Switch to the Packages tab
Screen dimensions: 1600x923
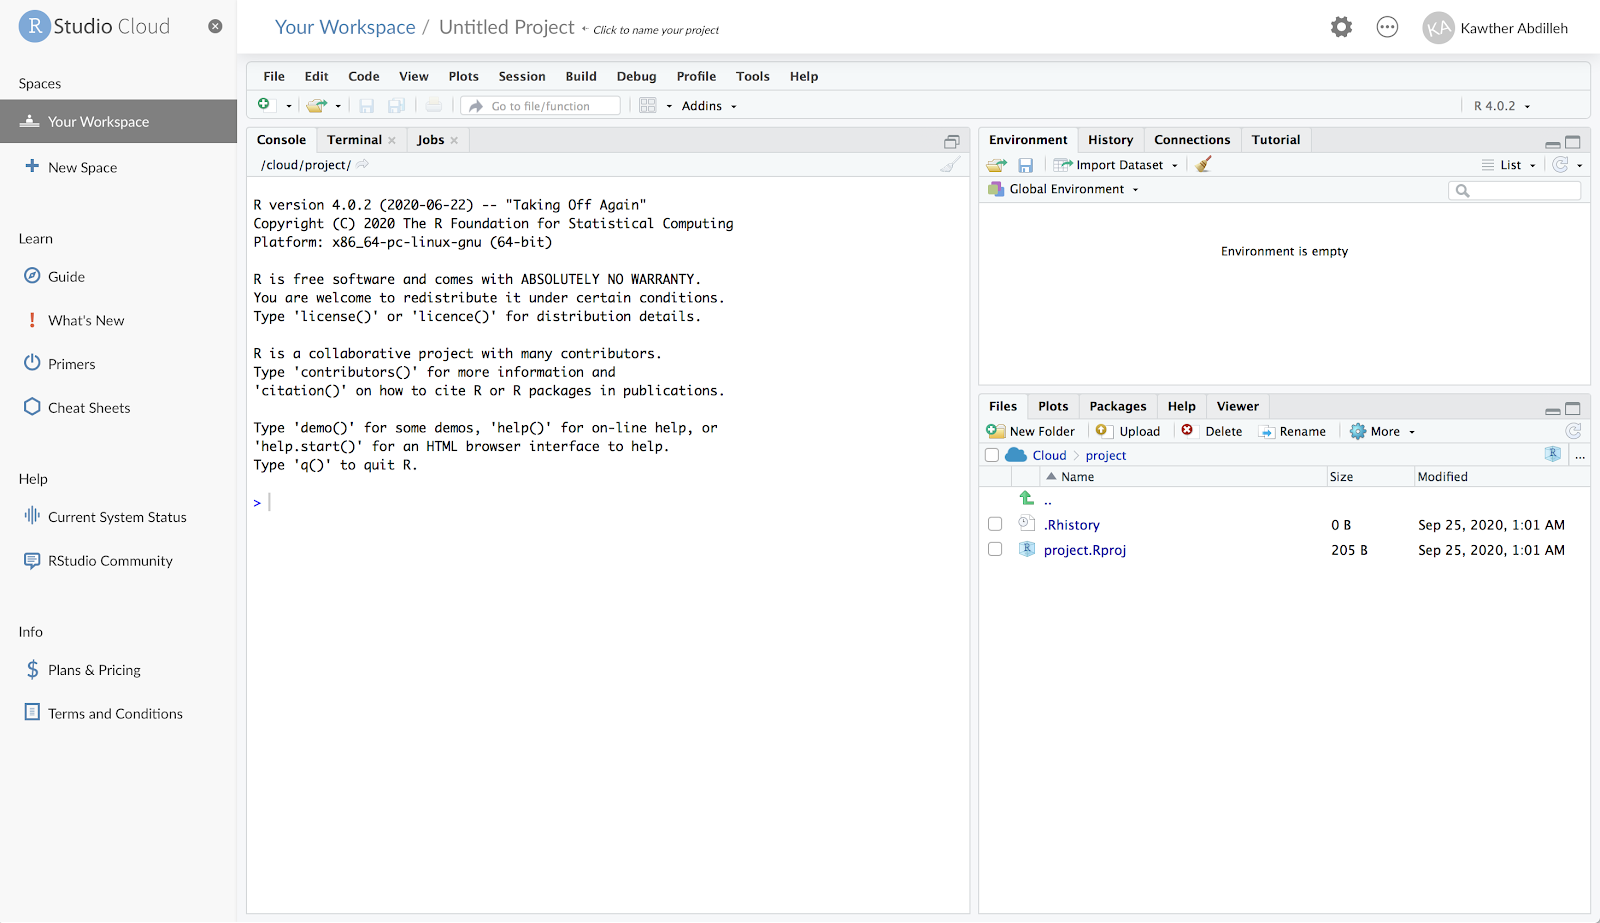tap(1117, 406)
